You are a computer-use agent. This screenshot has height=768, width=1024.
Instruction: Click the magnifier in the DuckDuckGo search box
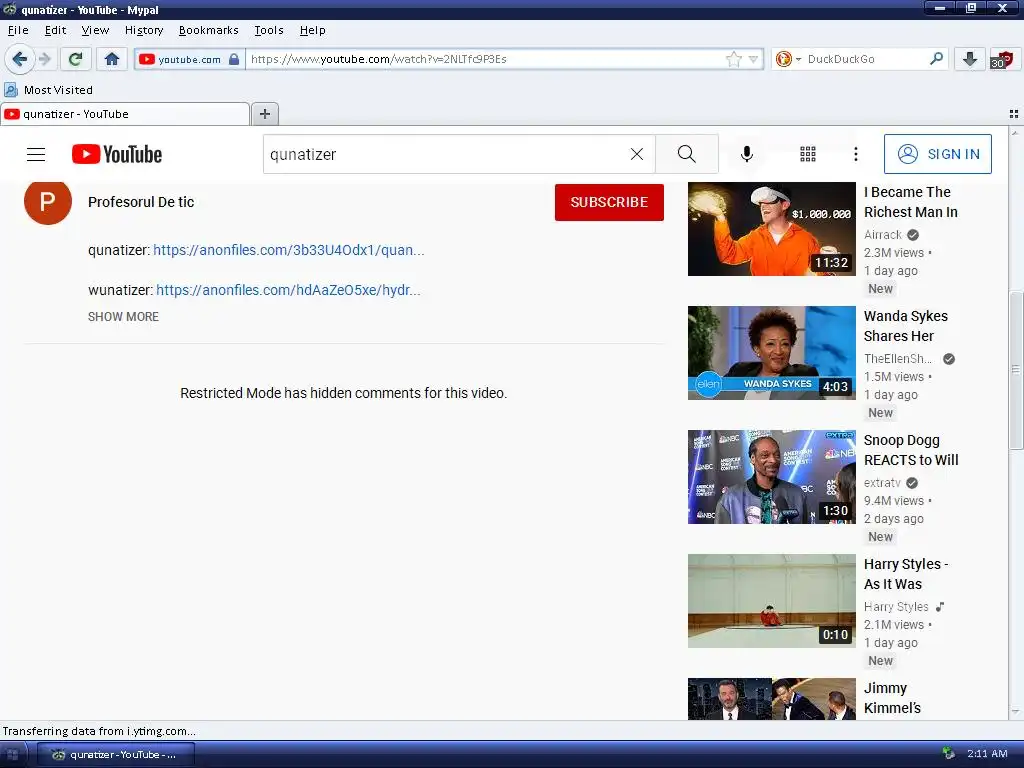point(936,59)
